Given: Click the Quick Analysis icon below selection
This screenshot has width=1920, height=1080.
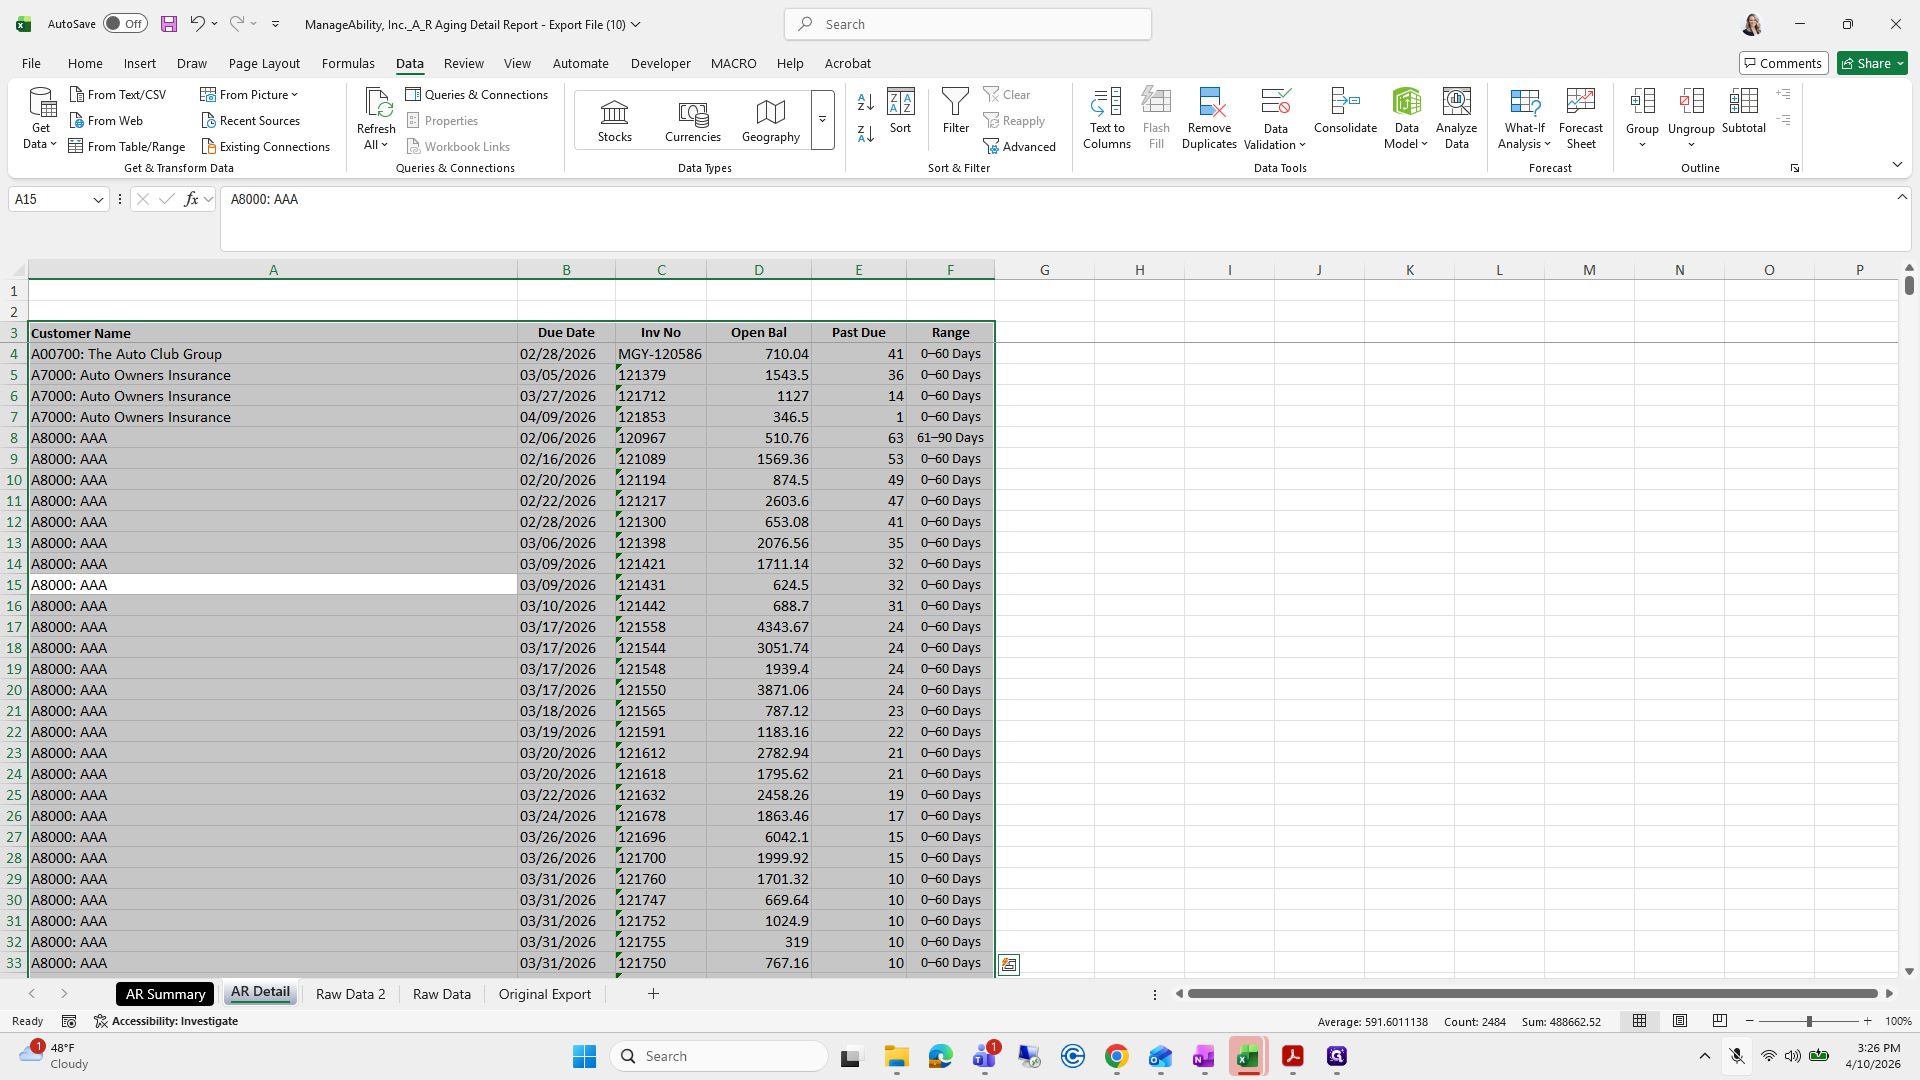Looking at the screenshot, I should pyautogui.click(x=1009, y=965).
